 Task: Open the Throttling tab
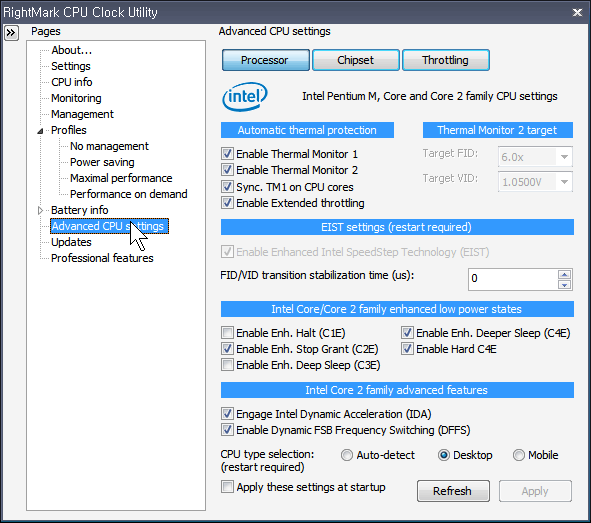tap(446, 60)
